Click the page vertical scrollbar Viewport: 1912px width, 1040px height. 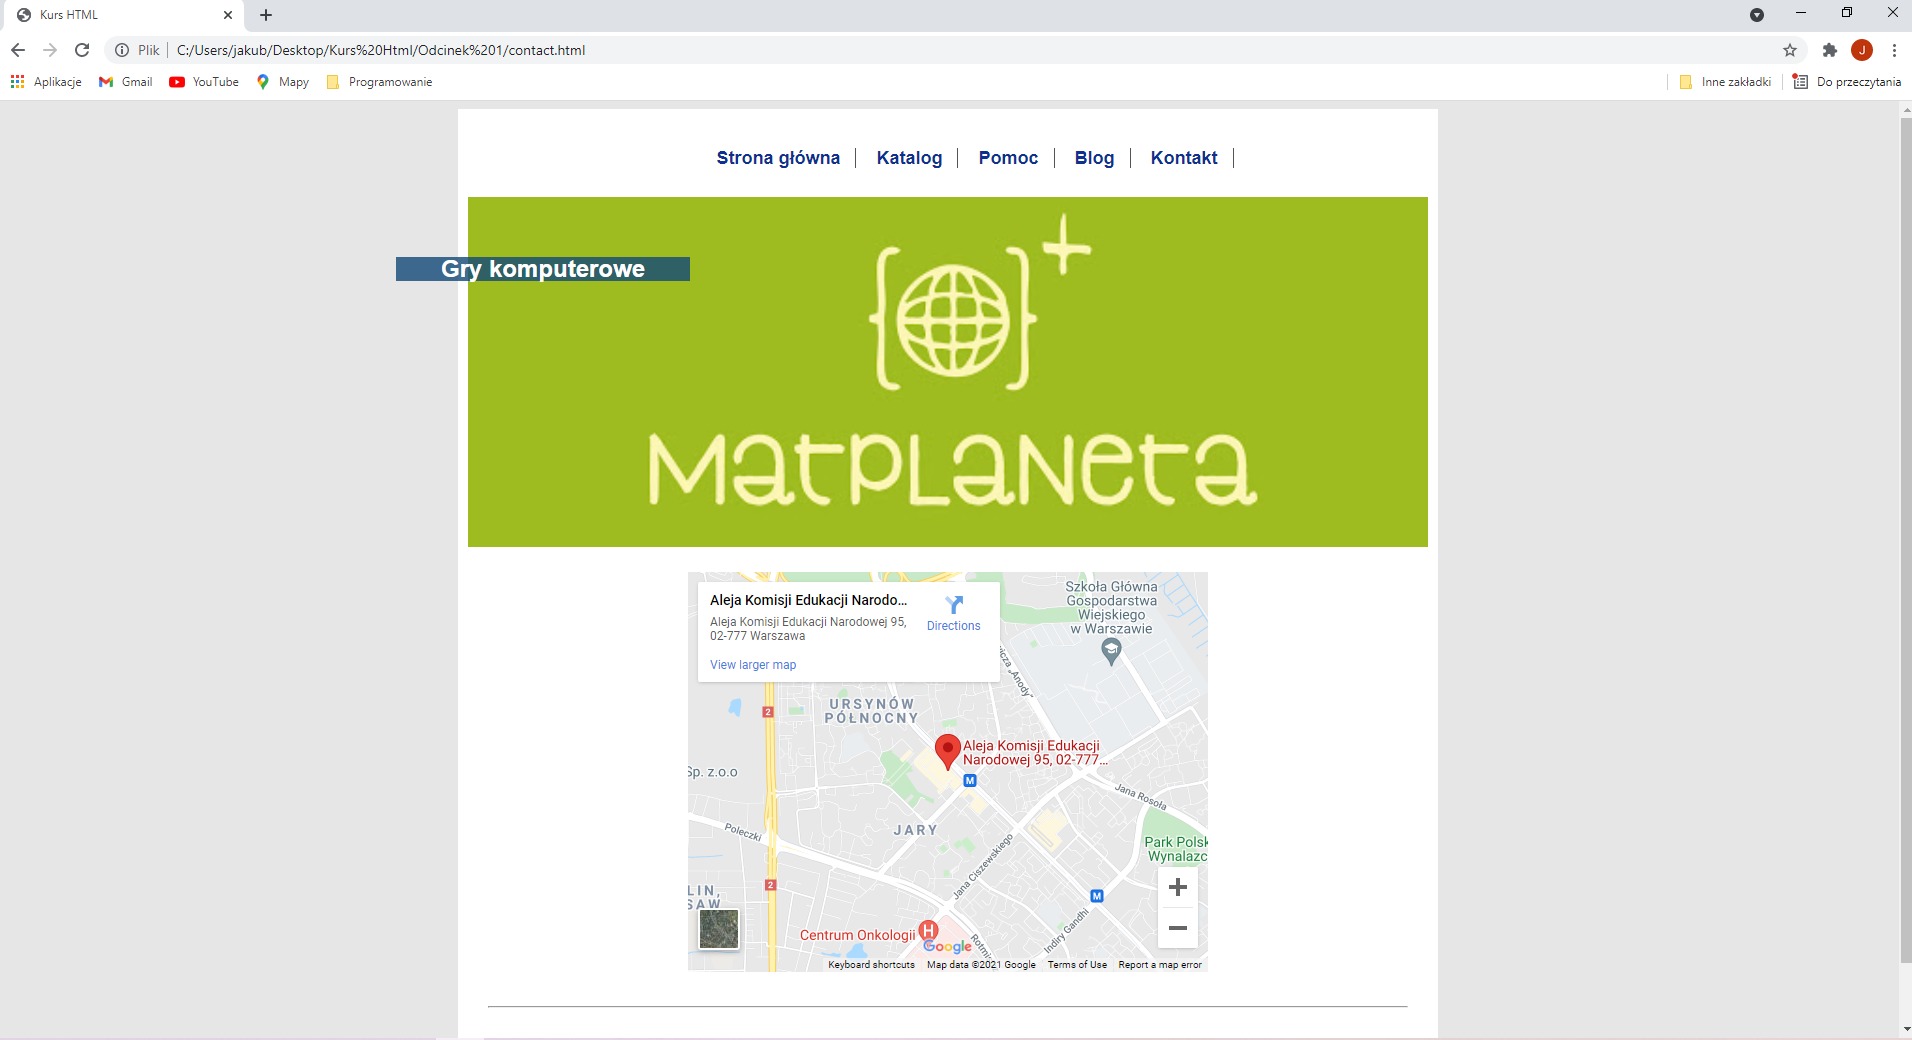(x=1905, y=540)
